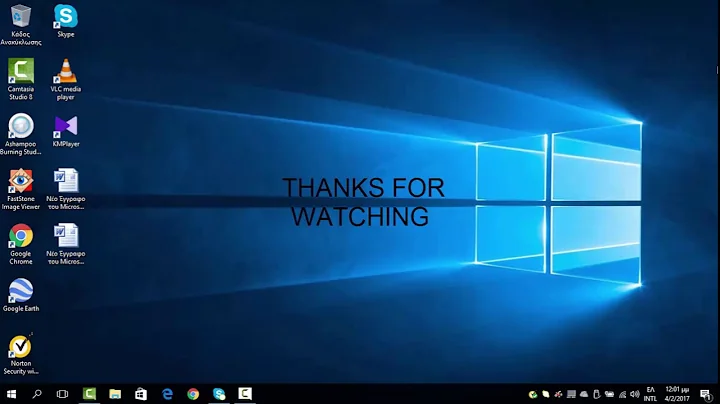Select the Google Chrome desktop shortcut
The height and width of the screenshot is (404, 720).
click(x=21, y=244)
